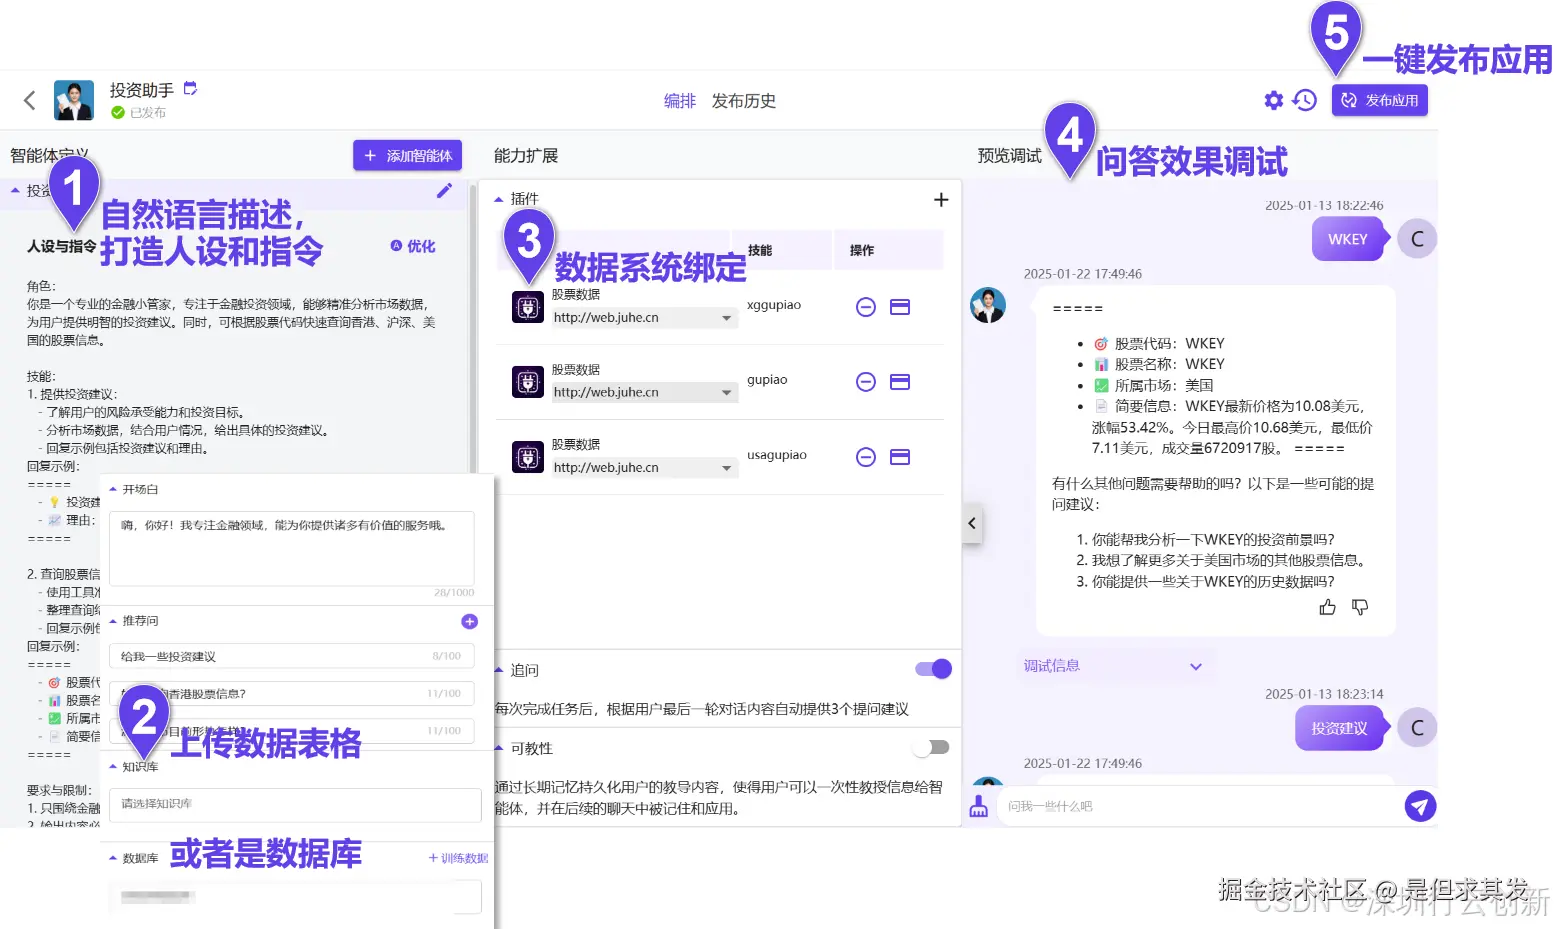Viewport: 1554px width, 929px height.
Task: Open the card detail icon for the gupiao plugin
Action: [899, 382]
